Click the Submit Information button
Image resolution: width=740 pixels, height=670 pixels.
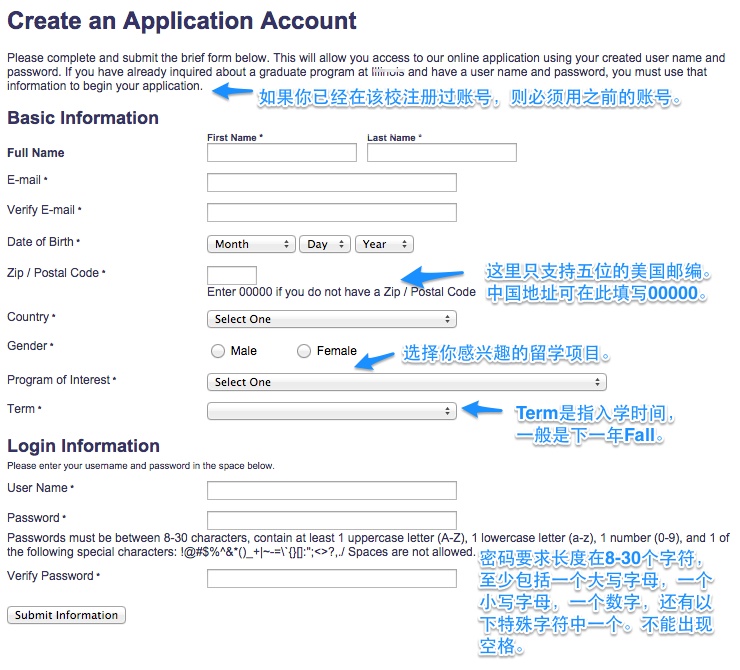point(67,615)
